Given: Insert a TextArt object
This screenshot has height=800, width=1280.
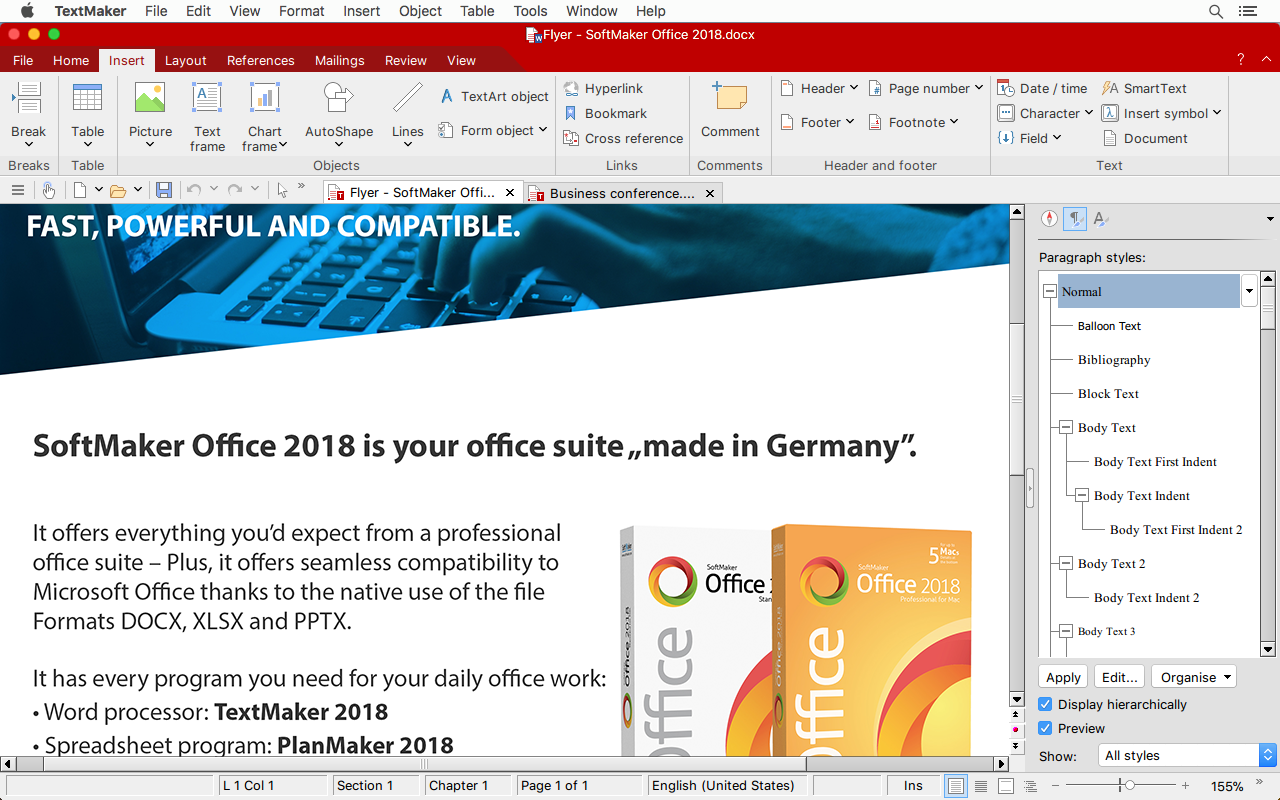Looking at the screenshot, I should [x=494, y=96].
